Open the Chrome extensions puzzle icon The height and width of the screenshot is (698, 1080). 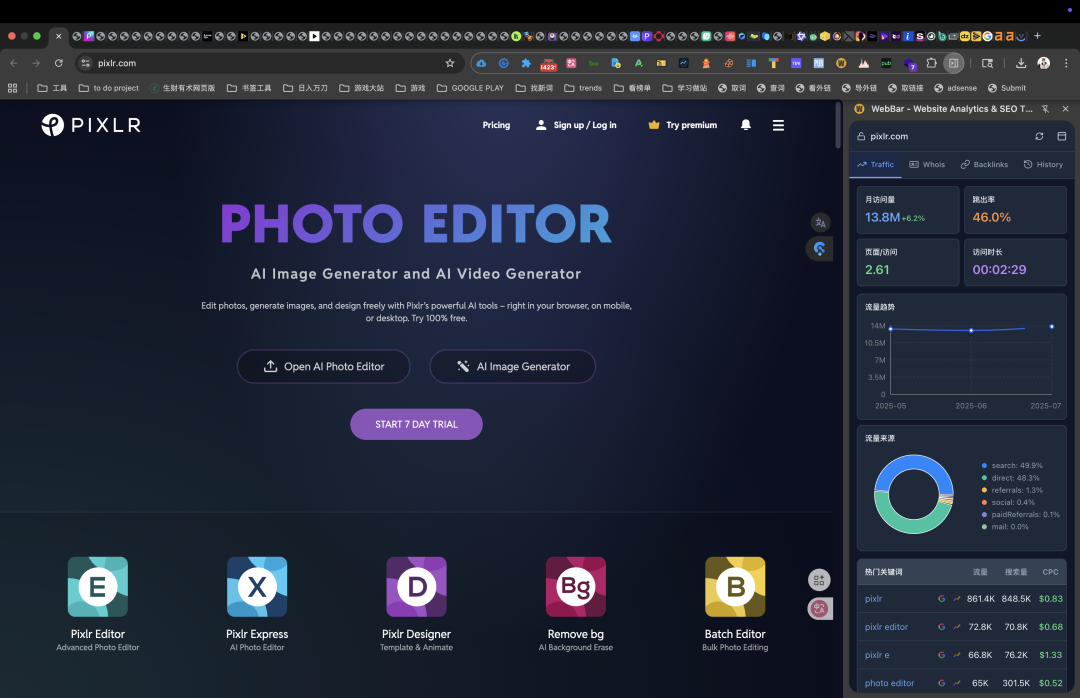[x=931, y=63]
